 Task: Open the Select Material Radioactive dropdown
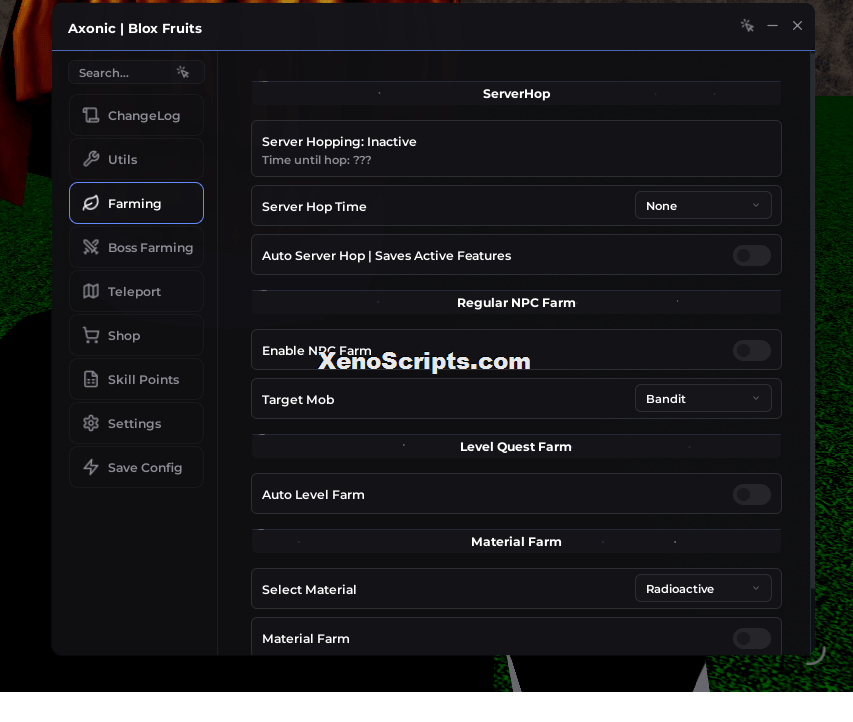point(703,589)
